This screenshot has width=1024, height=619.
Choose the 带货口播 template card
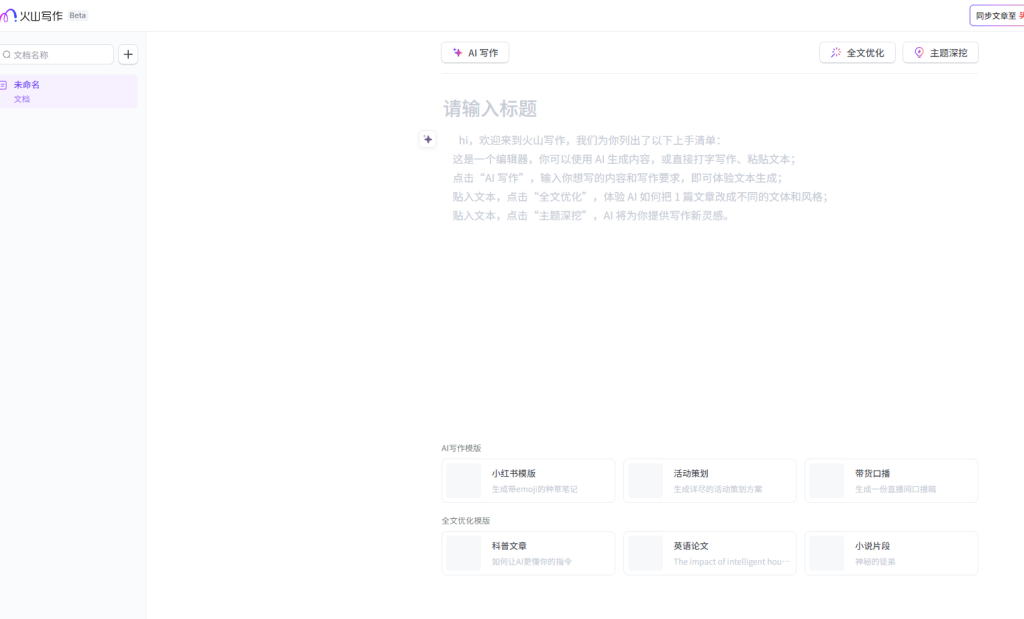[x=891, y=481]
